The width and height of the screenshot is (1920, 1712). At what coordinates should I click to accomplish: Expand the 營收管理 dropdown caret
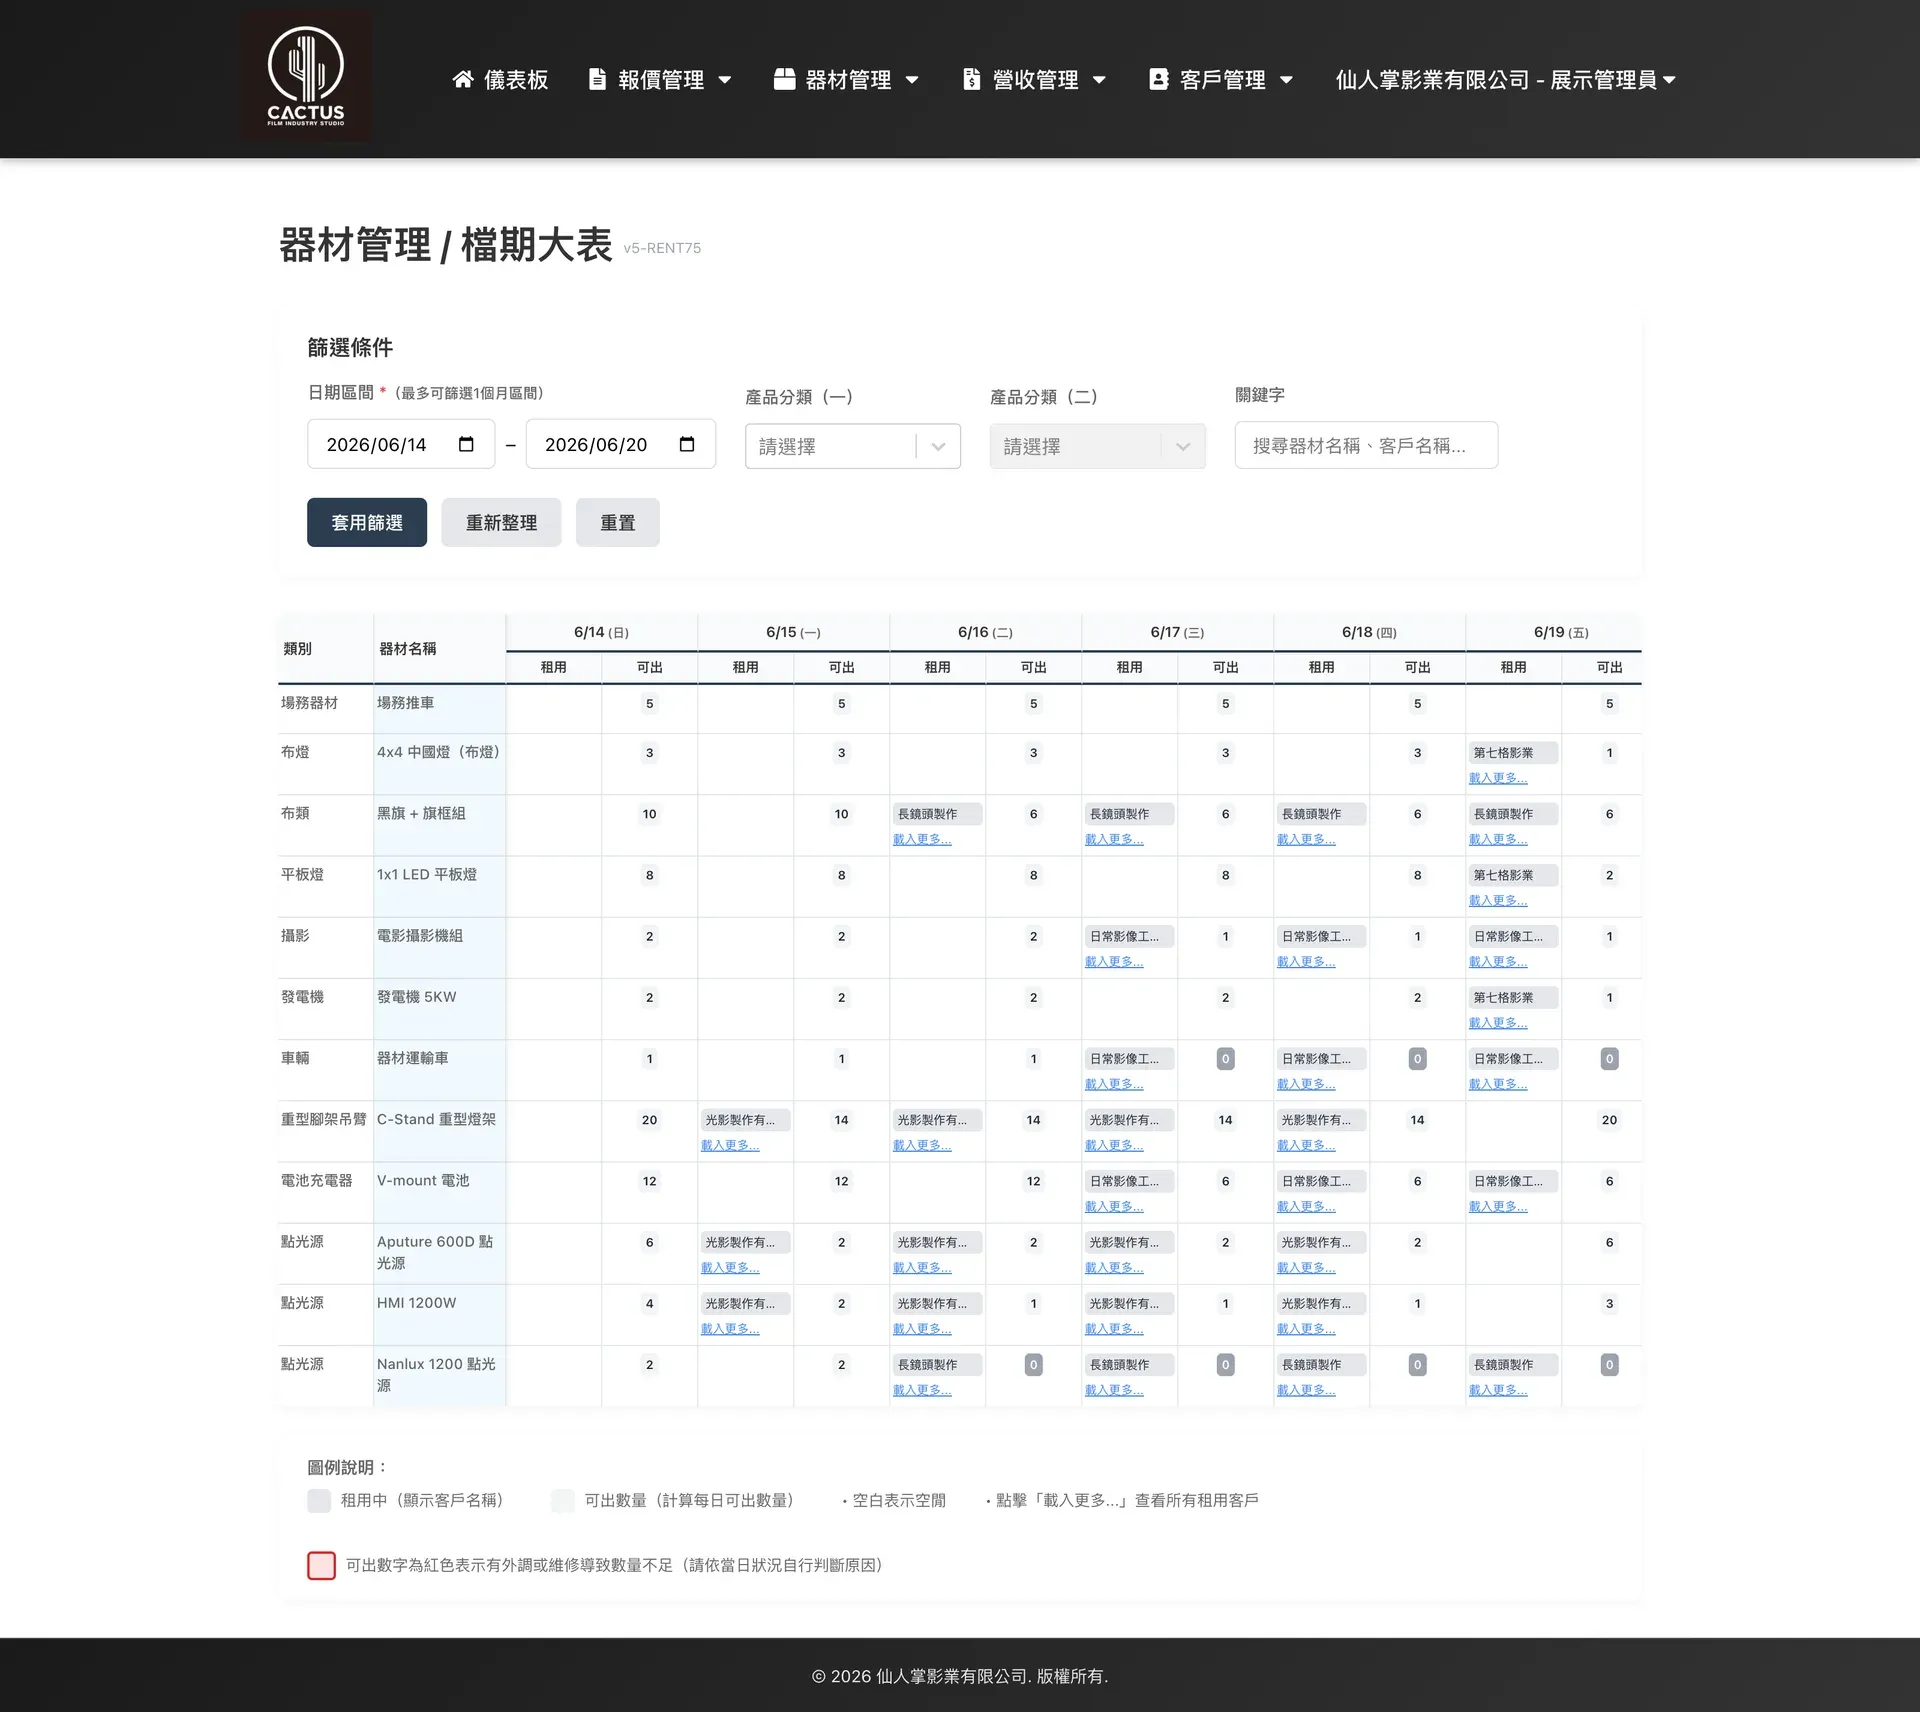click(x=1099, y=80)
